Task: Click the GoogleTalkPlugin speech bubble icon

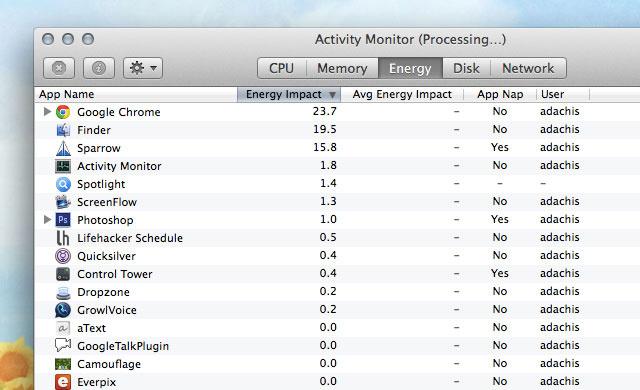Action: (x=63, y=346)
